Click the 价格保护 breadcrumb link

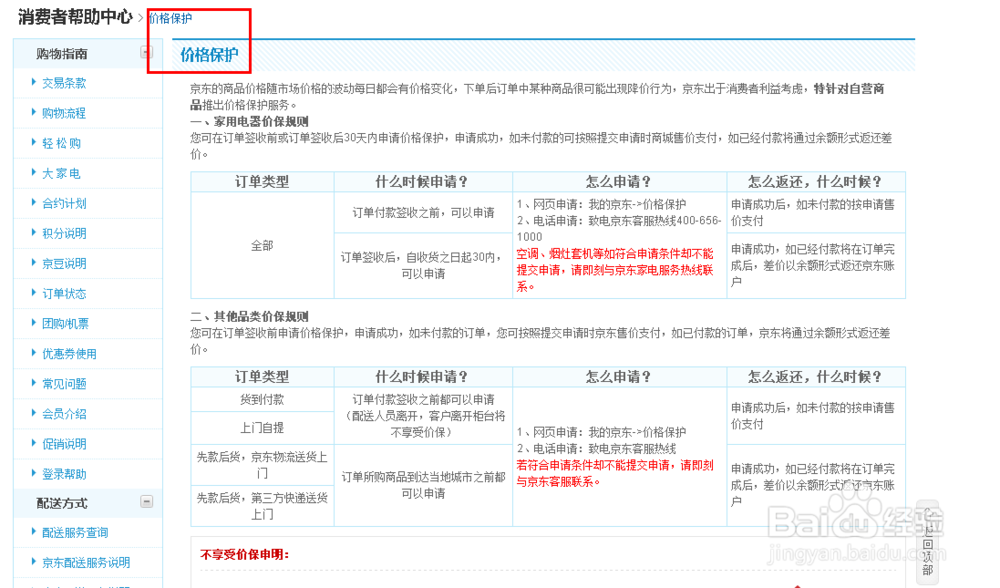[x=170, y=18]
